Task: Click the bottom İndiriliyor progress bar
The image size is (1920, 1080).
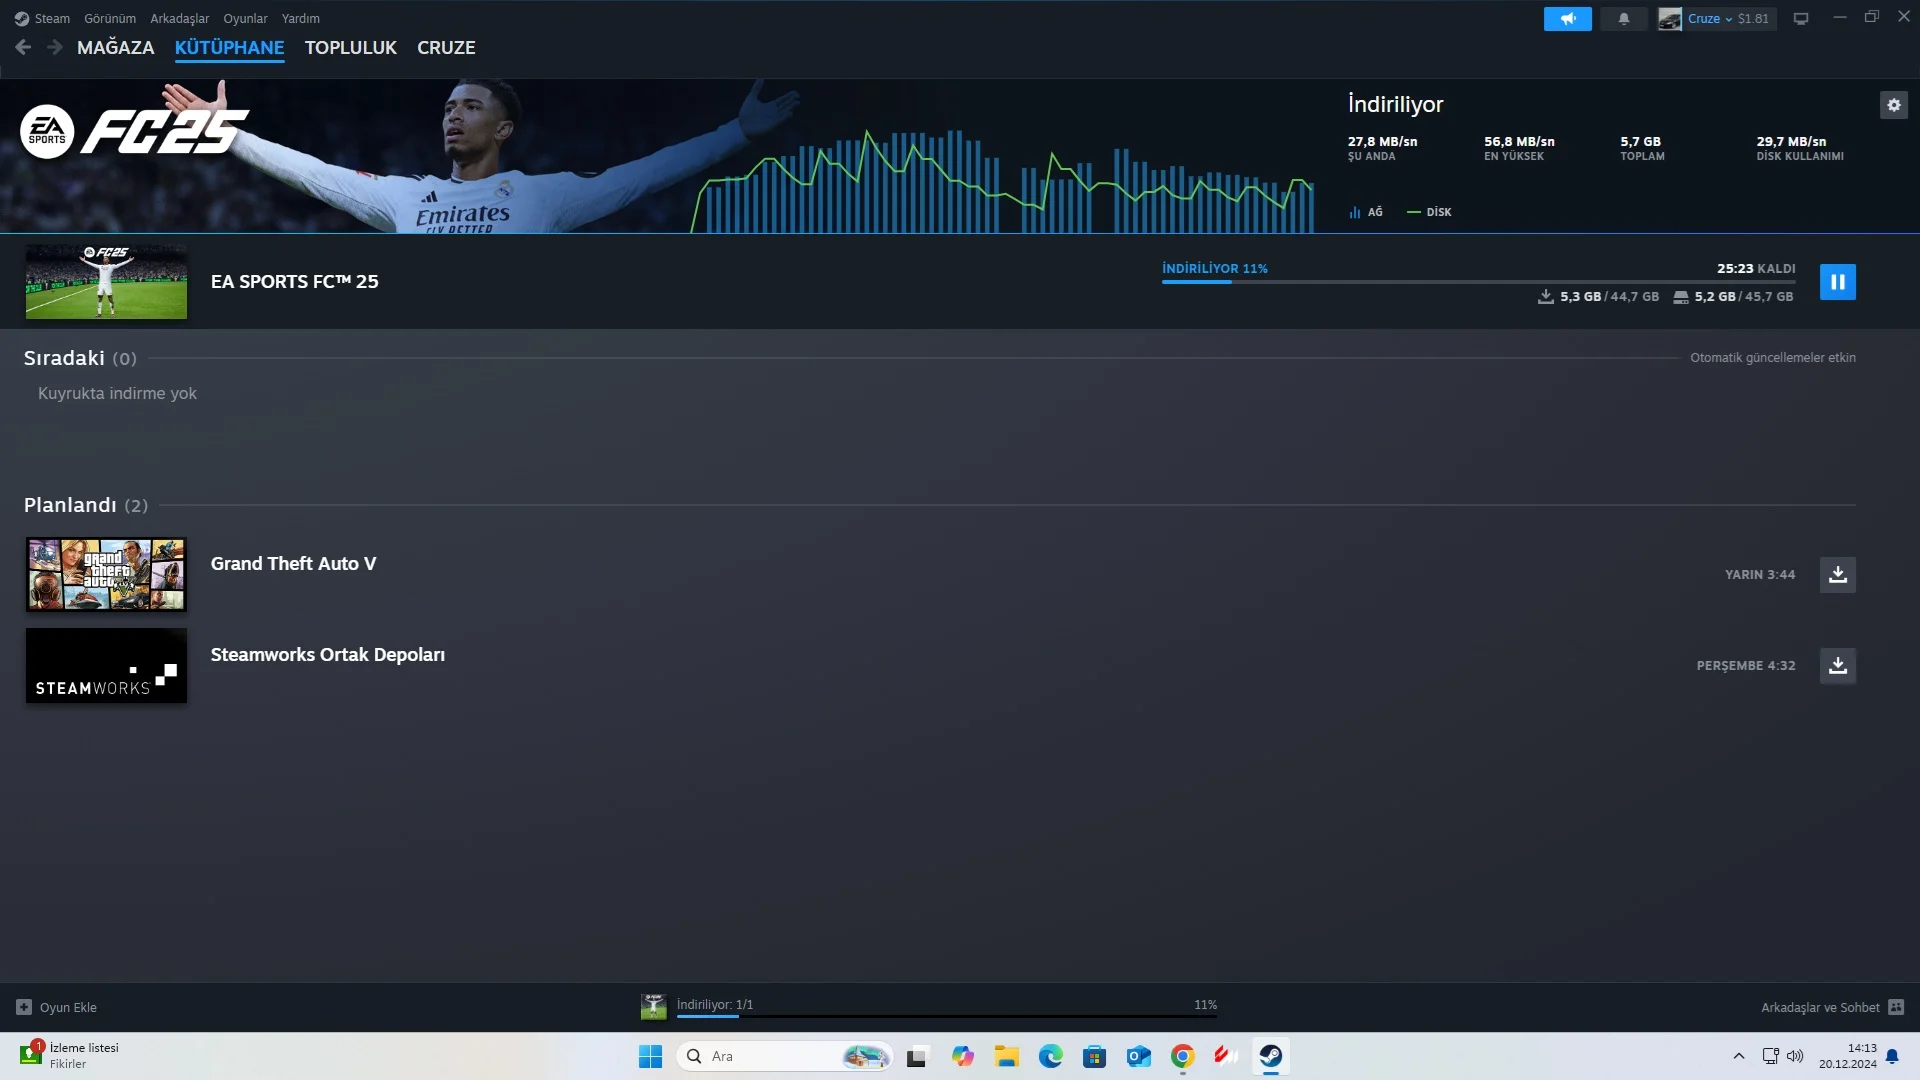Action: (x=946, y=1016)
